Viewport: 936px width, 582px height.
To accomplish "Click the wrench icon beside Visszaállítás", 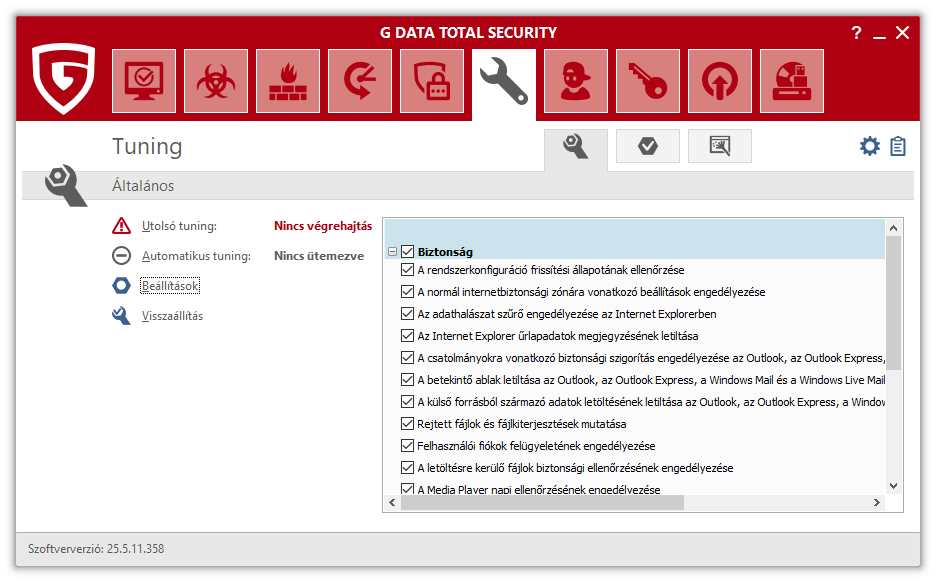I will [121, 315].
